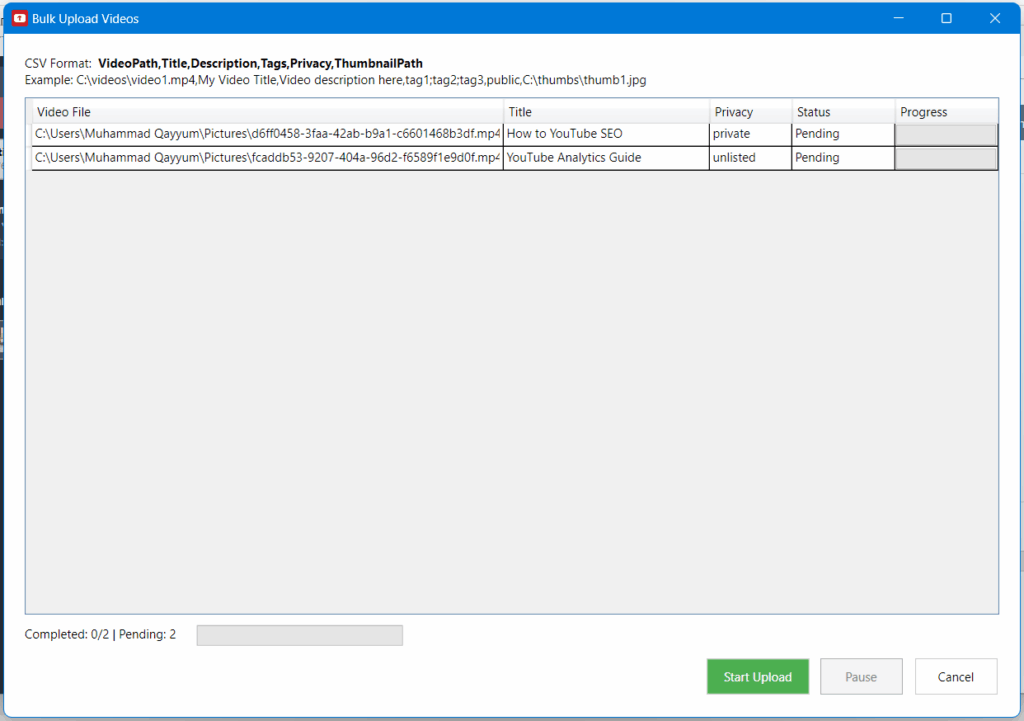Click the bold CSV format field list
This screenshot has width=1024, height=721.
pyautogui.click(x=260, y=63)
